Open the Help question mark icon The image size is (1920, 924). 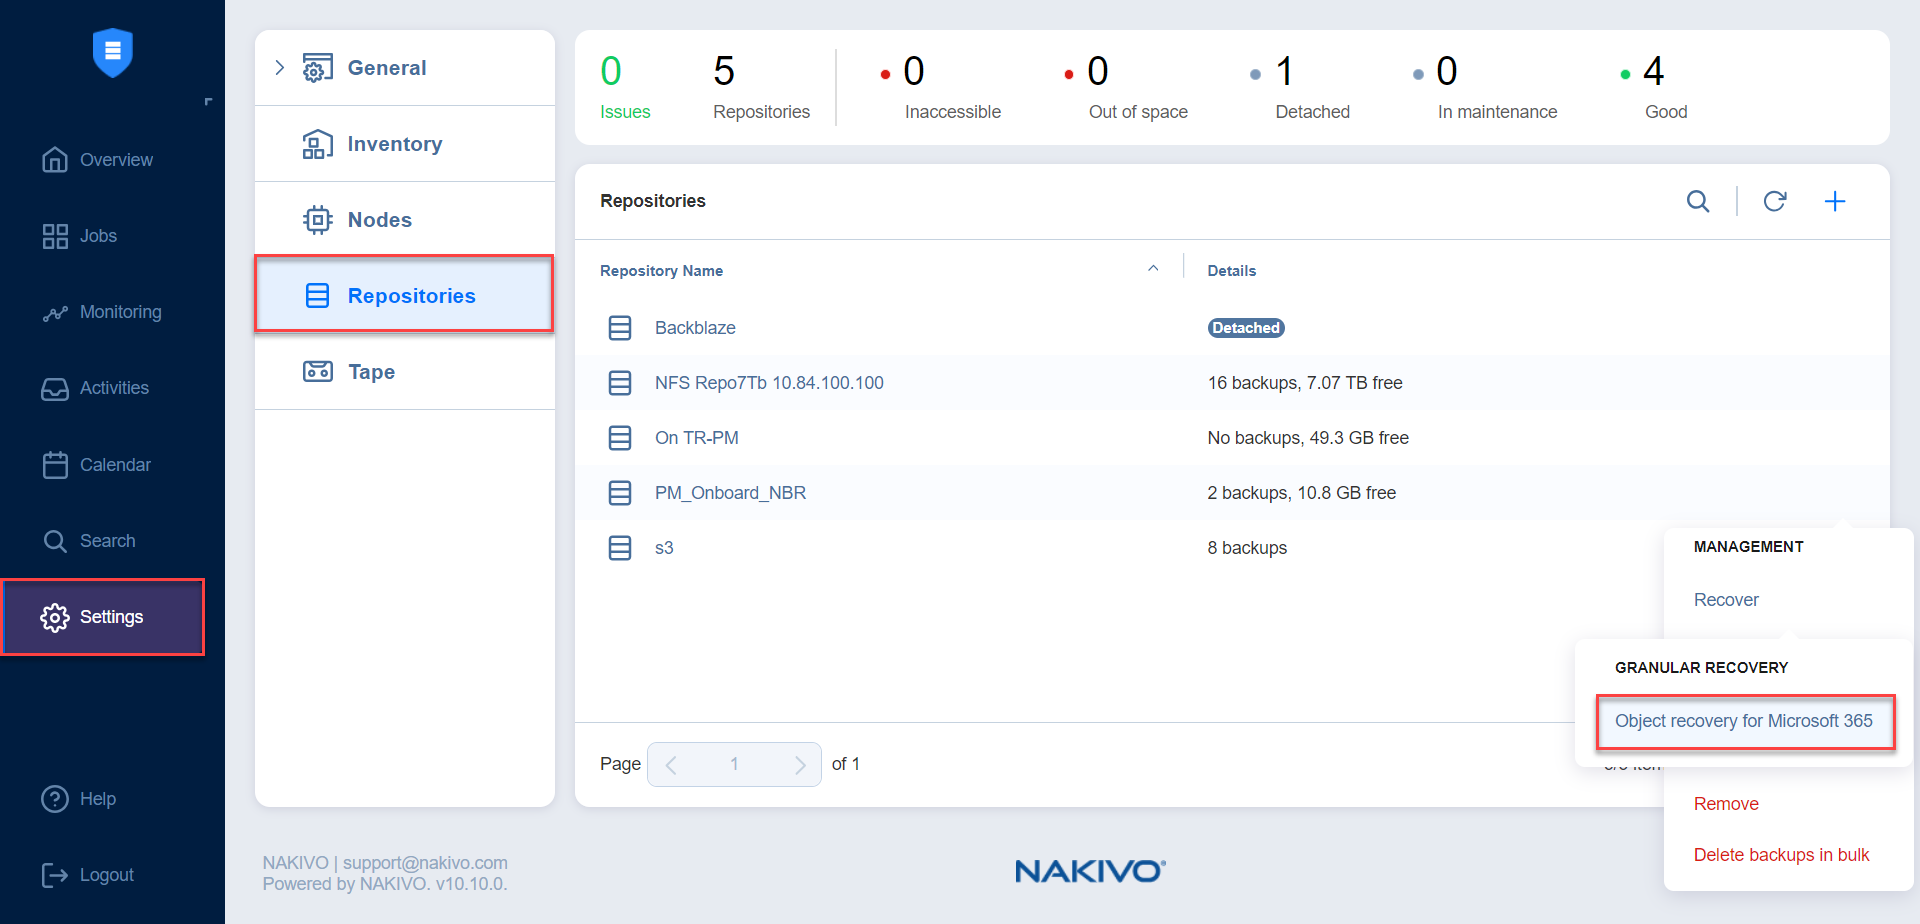click(x=55, y=799)
